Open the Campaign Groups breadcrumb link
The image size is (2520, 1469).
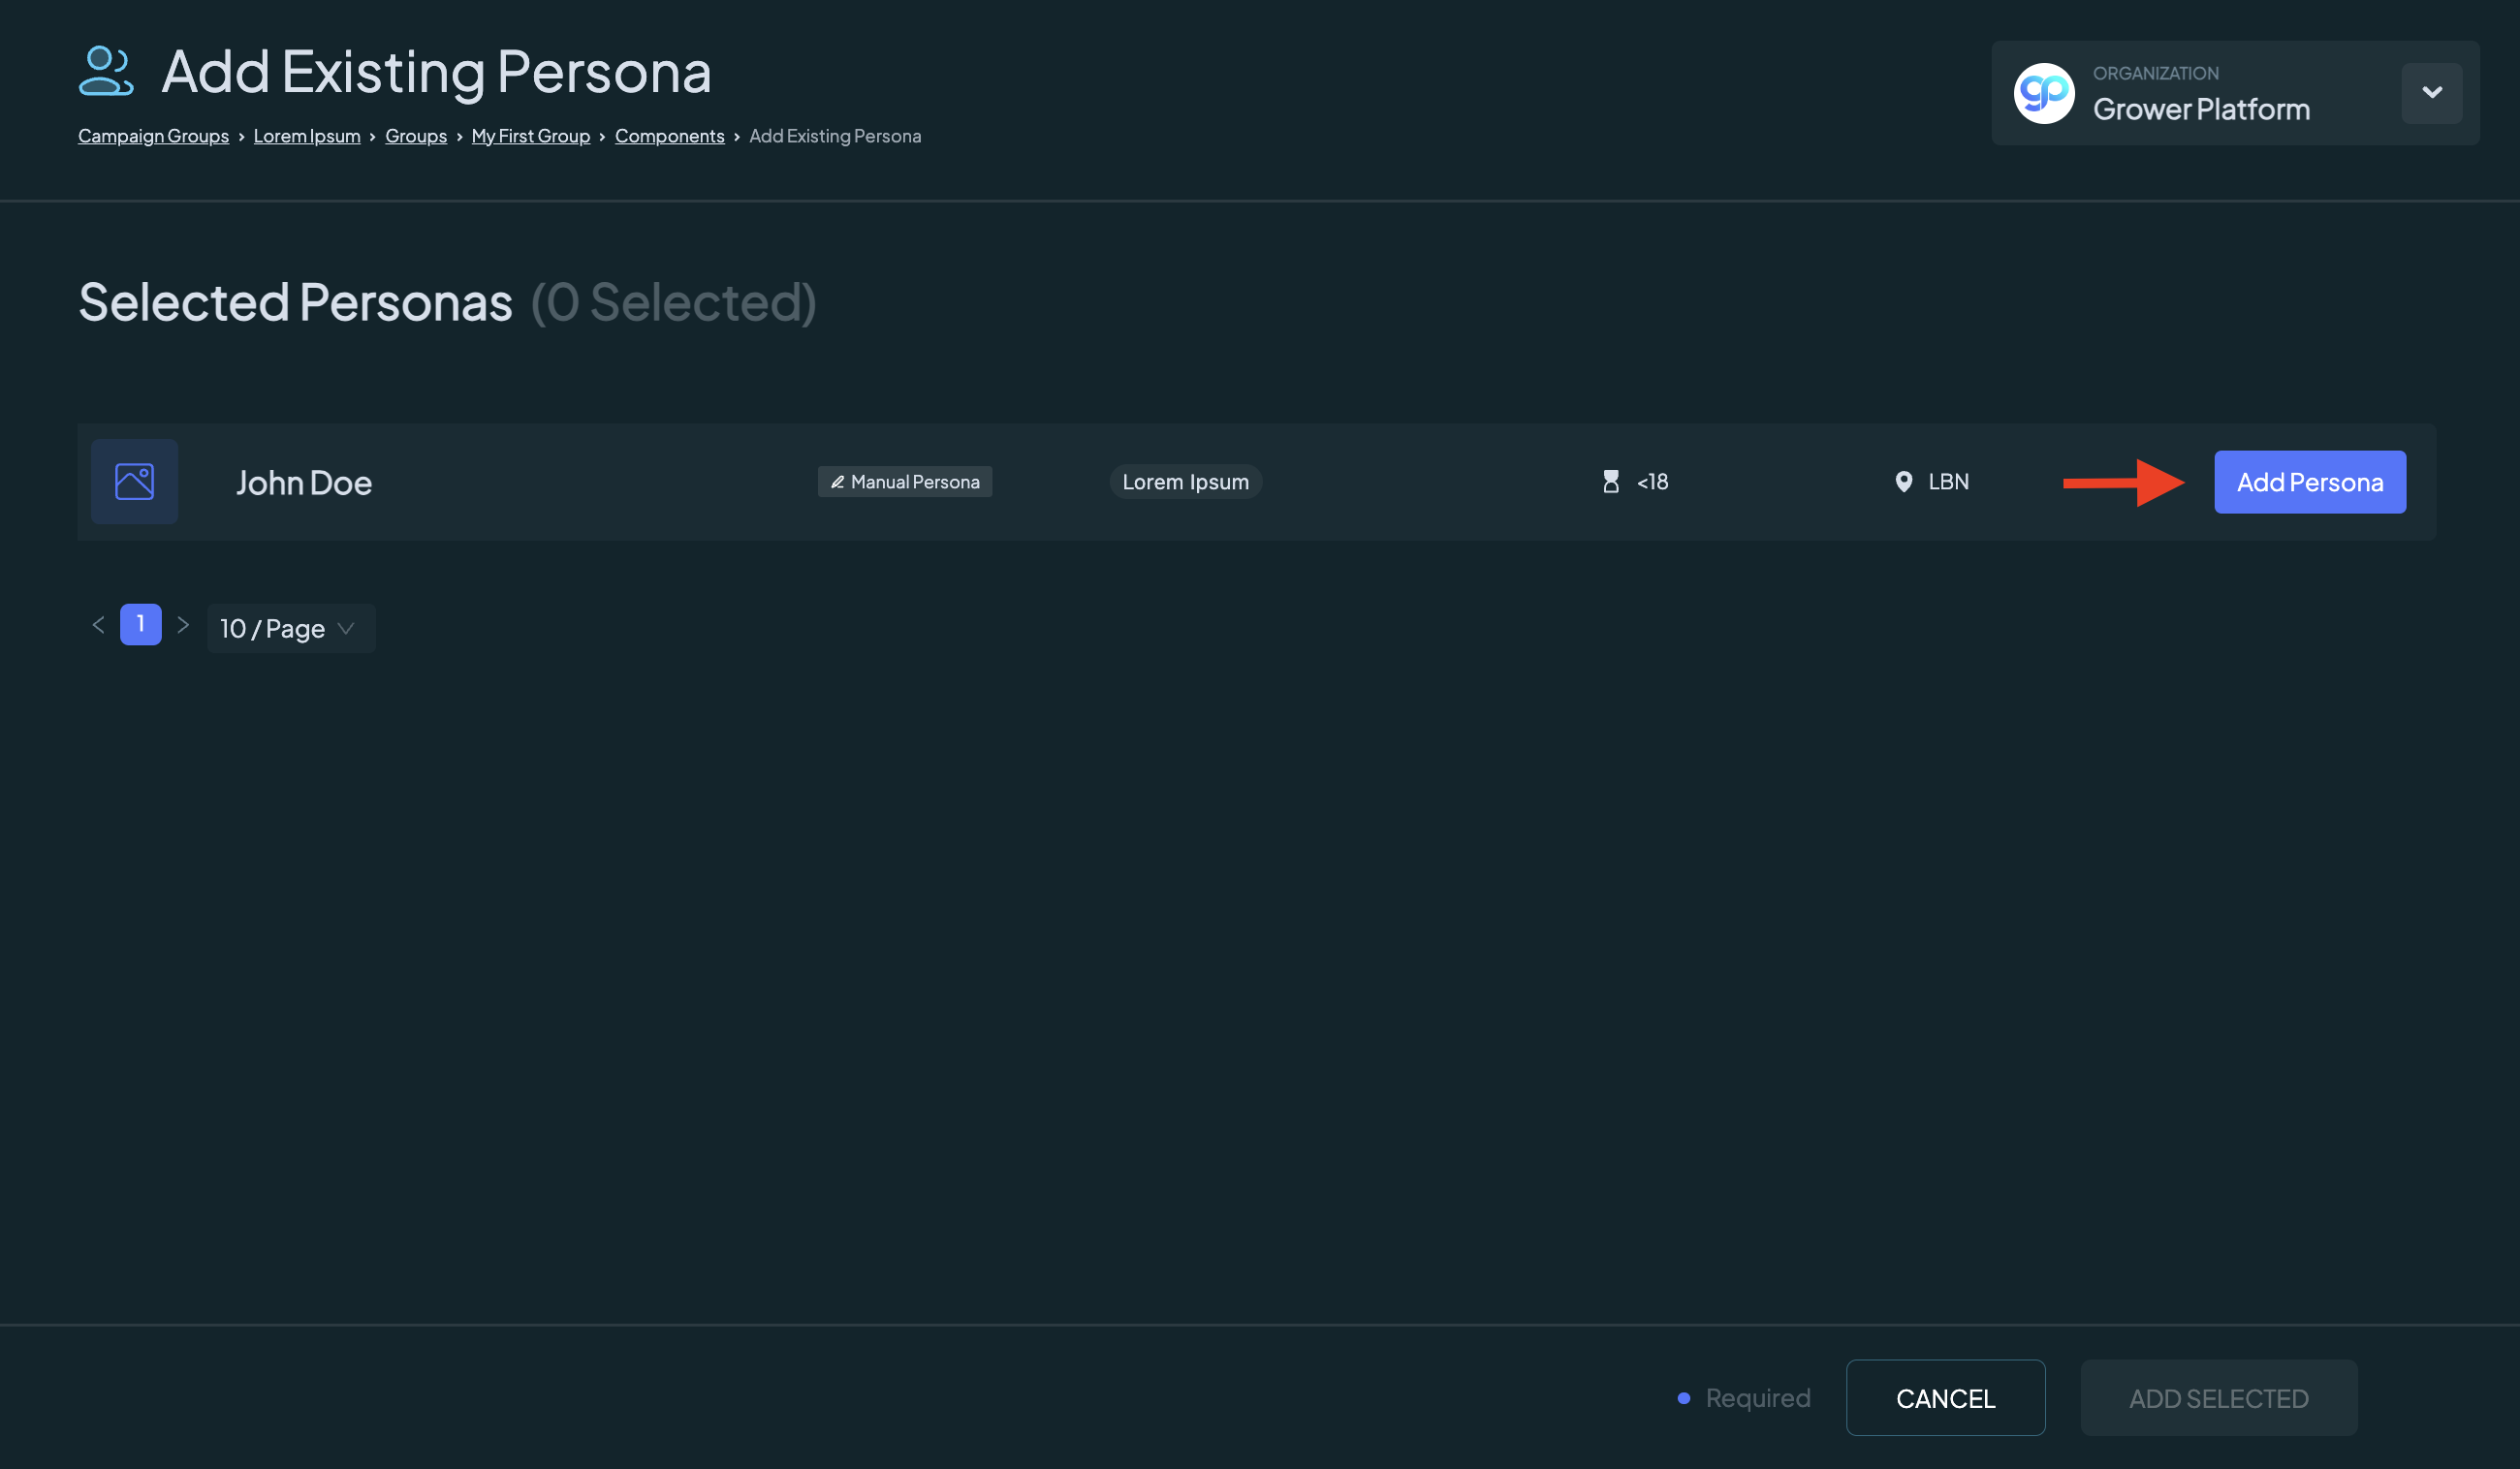[153, 136]
